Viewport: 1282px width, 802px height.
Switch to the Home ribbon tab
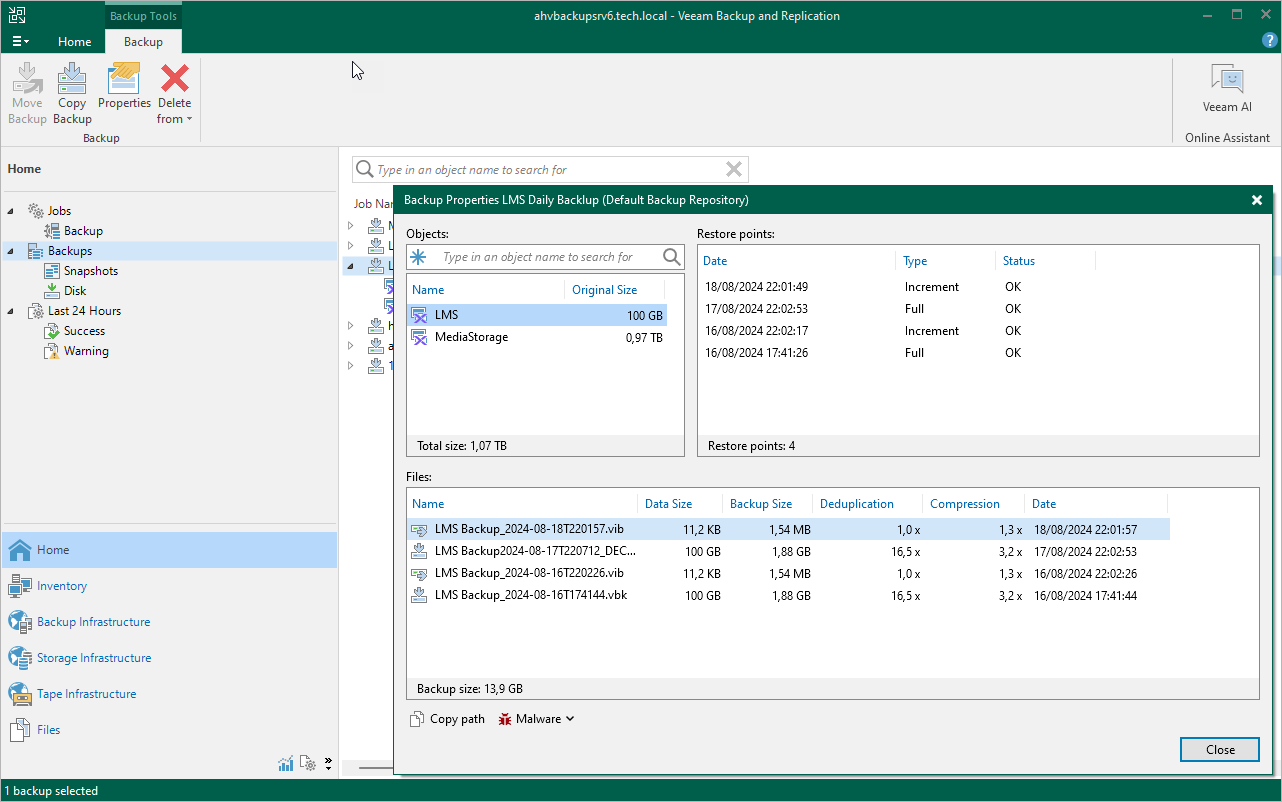tap(74, 42)
